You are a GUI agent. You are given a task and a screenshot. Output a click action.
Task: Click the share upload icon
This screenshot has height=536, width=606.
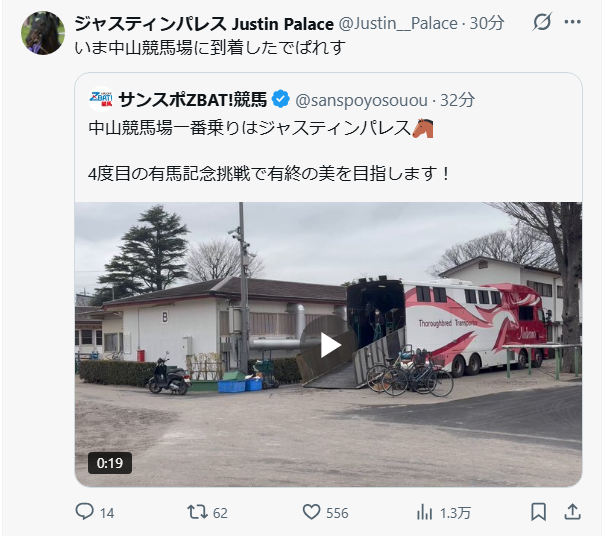click(572, 512)
